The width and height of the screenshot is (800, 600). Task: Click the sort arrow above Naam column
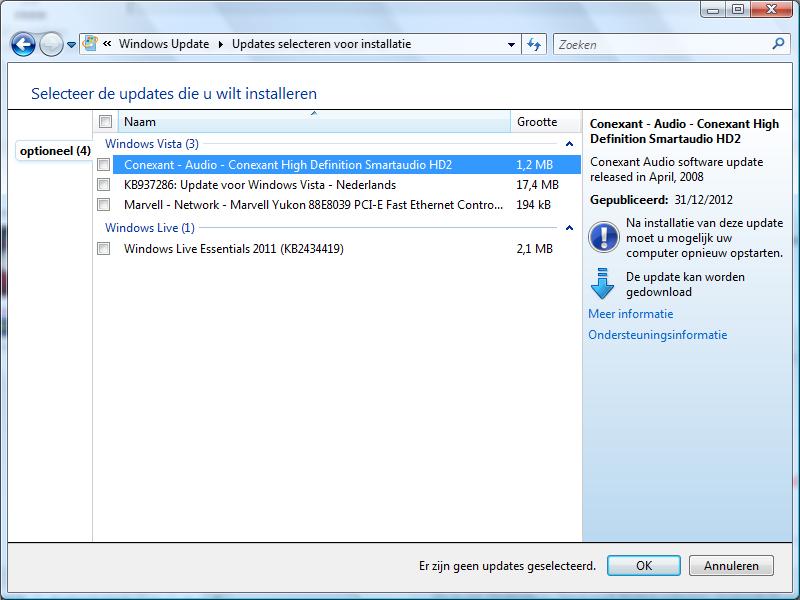point(314,113)
